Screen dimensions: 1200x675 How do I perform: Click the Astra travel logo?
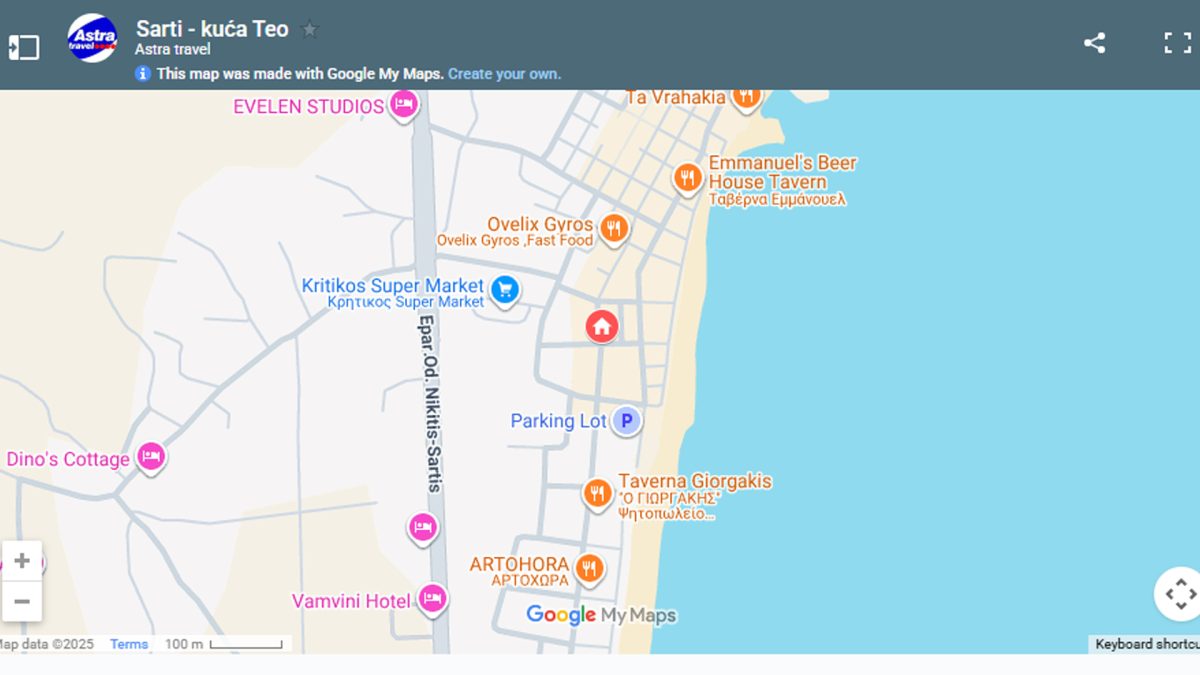[x=92, y=38]
